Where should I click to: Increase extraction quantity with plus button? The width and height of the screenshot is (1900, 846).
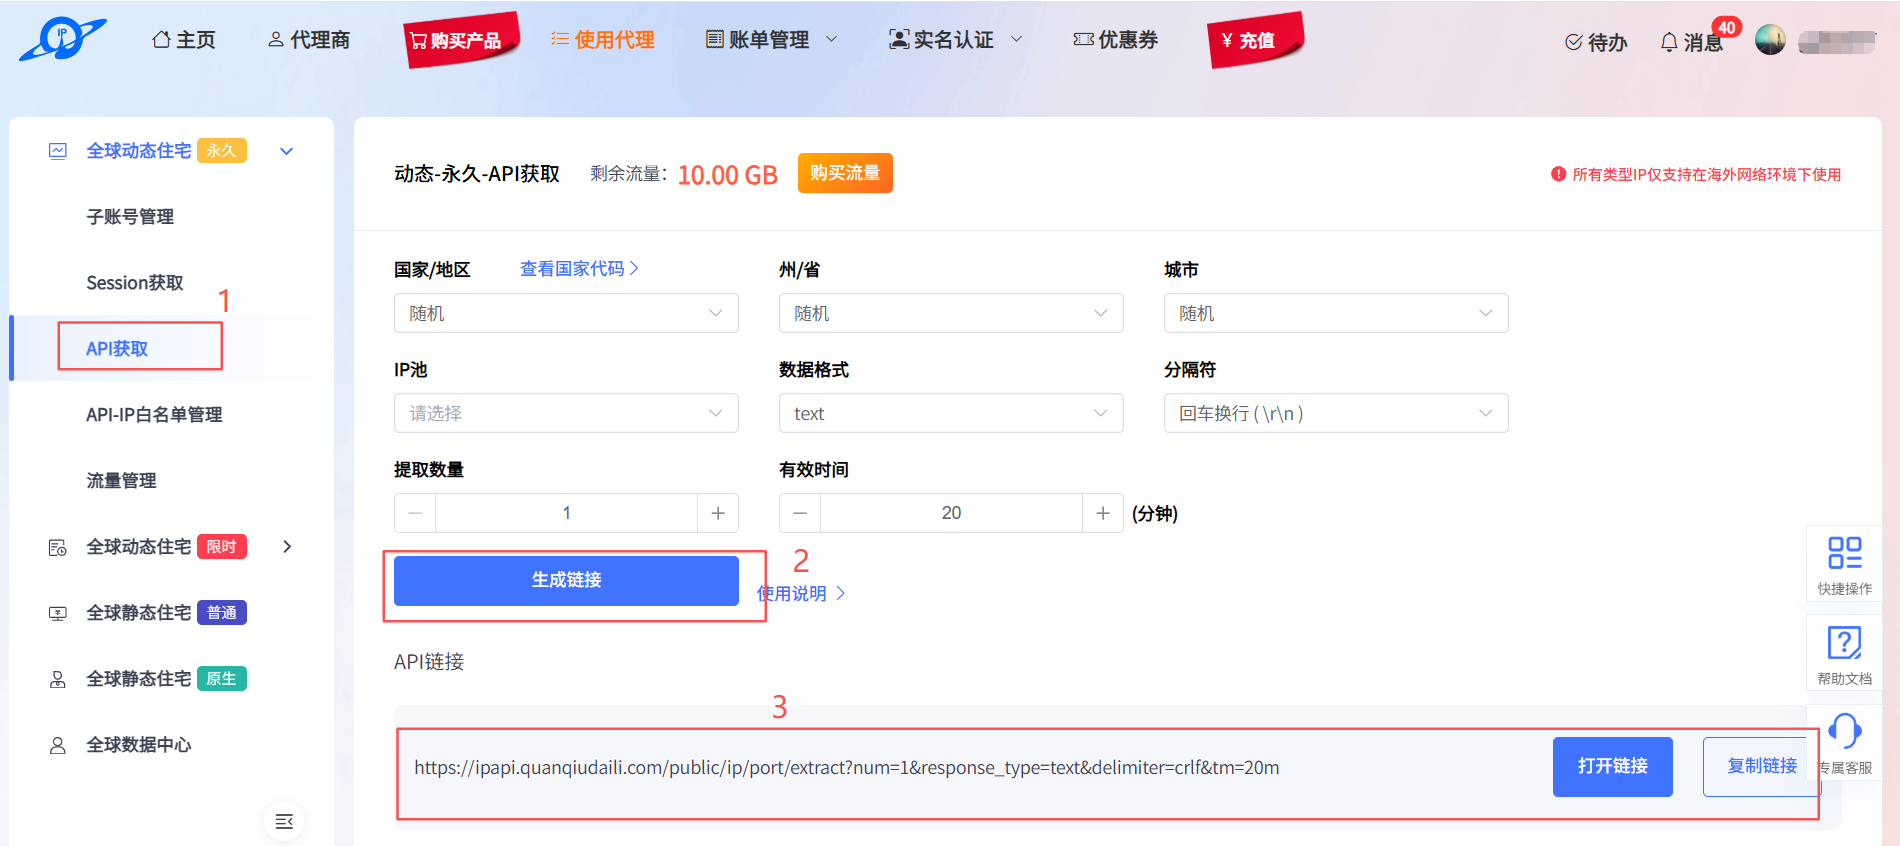point(718,513)
